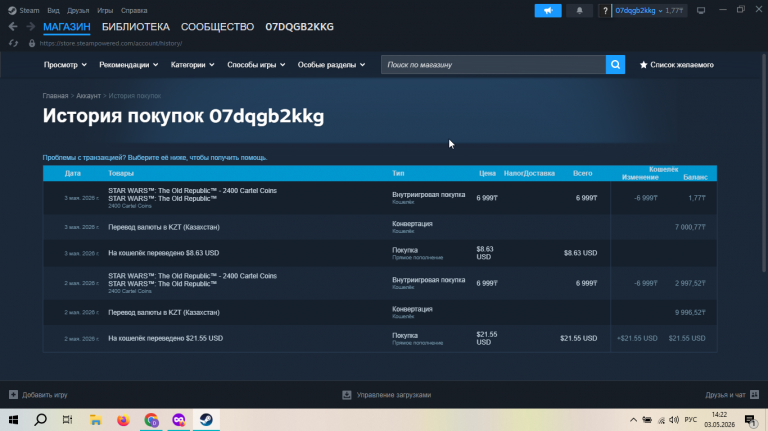Open the announcements megaphone button
Image resolution: width=768 pixels, height=431 pixels.
[548, 10]
